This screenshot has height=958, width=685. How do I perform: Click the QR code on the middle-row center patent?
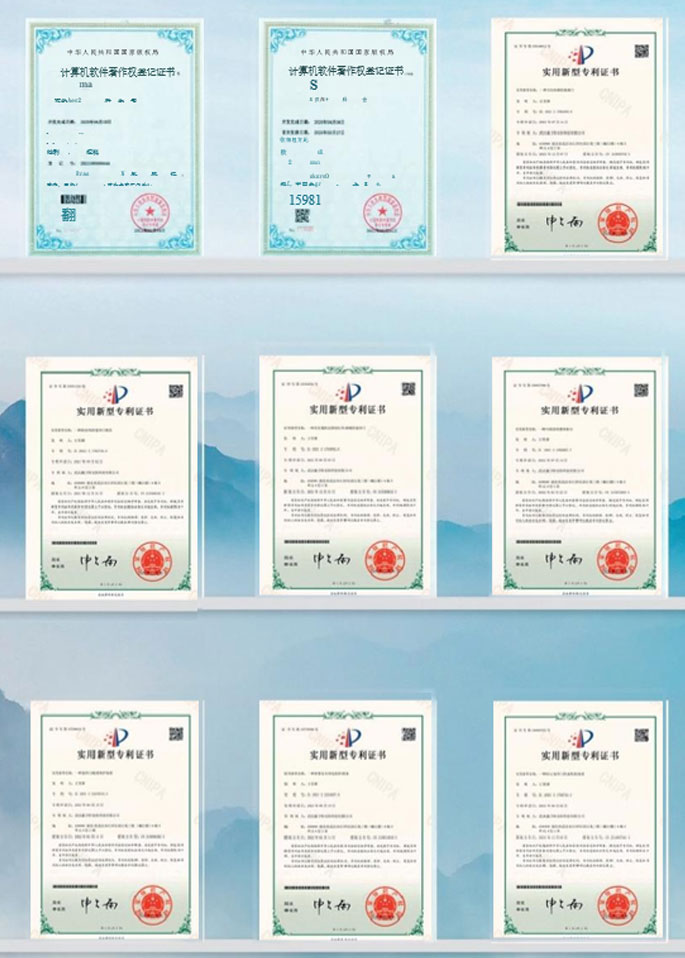(409, 390)
